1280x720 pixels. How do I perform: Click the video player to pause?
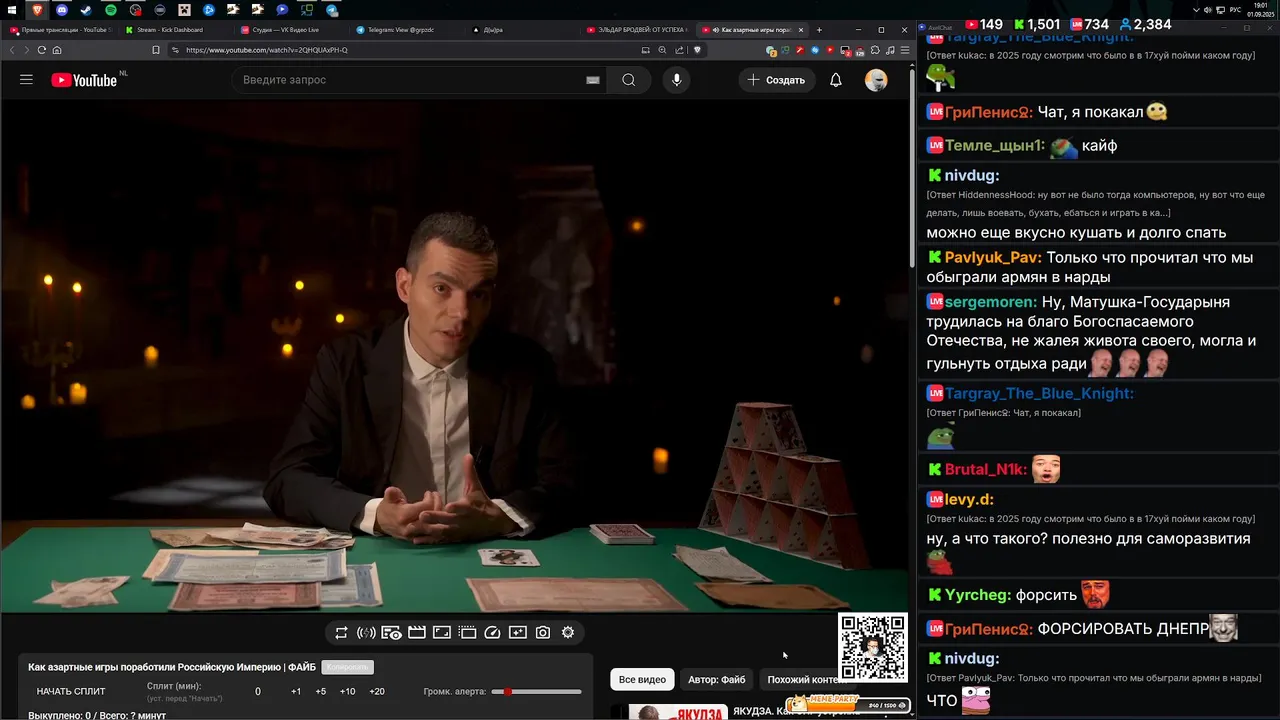455,355
